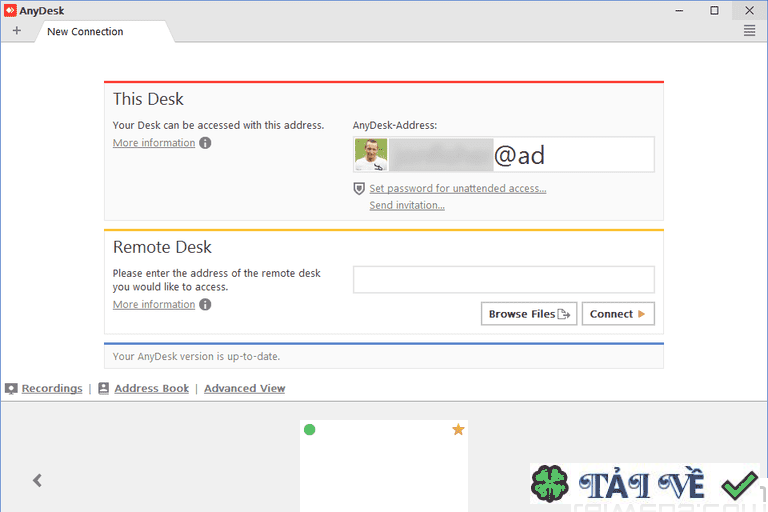Image resolution: width=768 pixels, height=512 pixels.
Task: Maximize the AnyDesk window
Action: pos(715,10)
